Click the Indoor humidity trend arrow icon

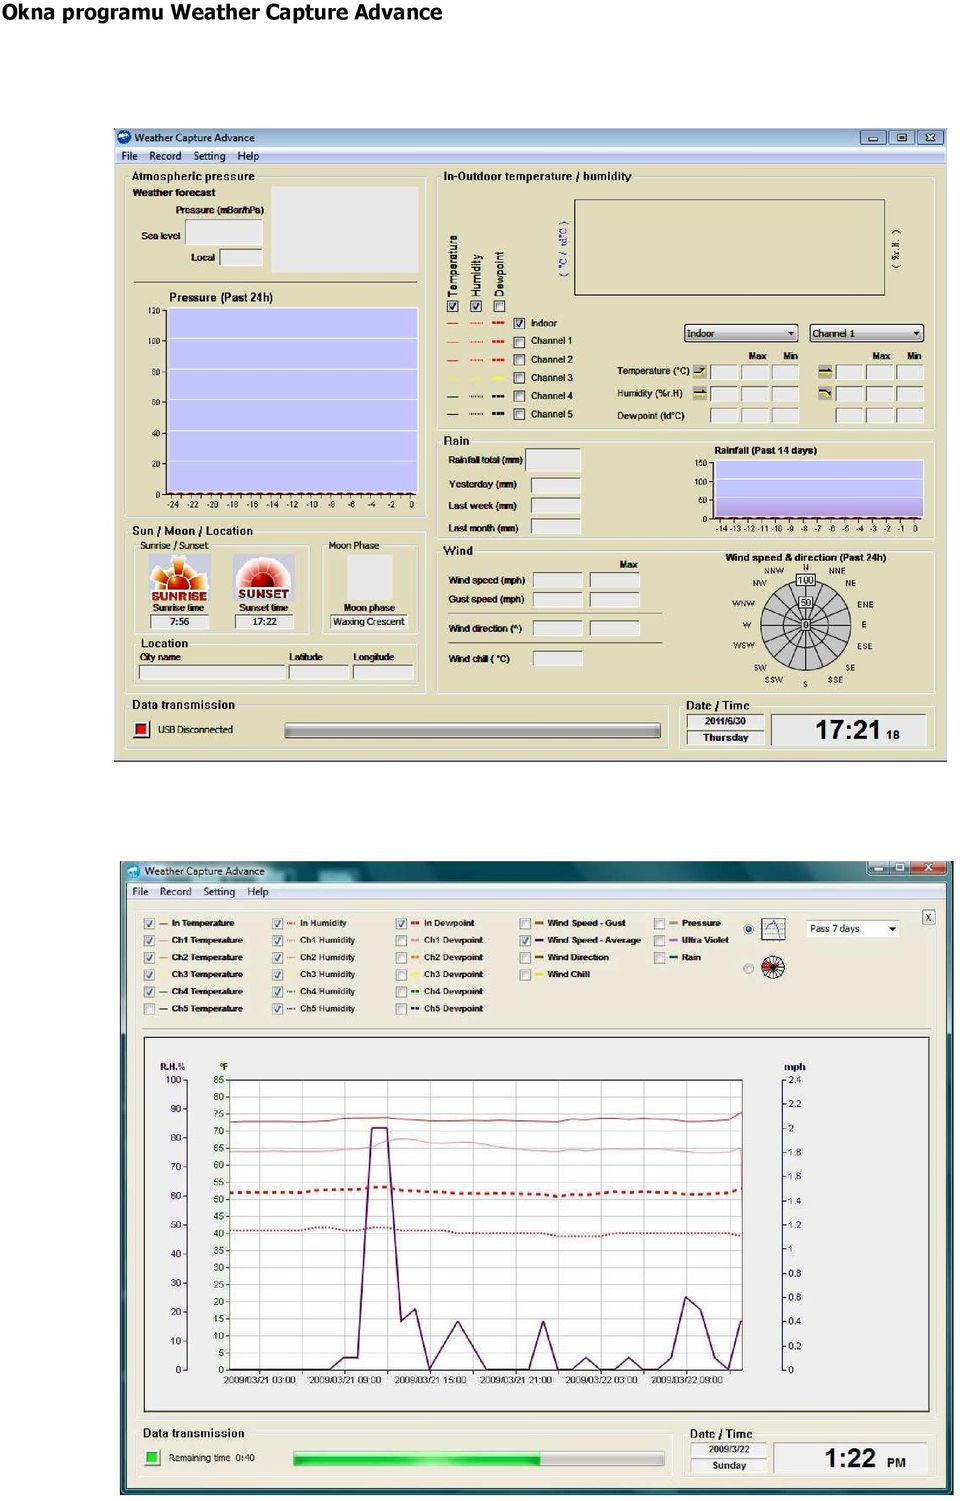700,393
